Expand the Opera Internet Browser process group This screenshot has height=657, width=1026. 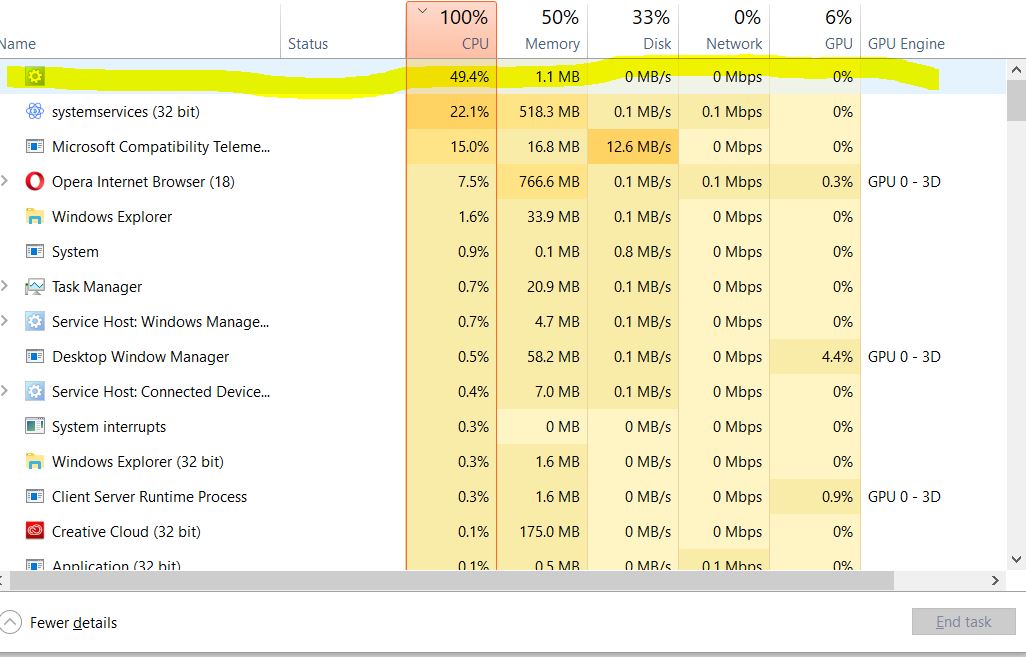coord(5,182)
